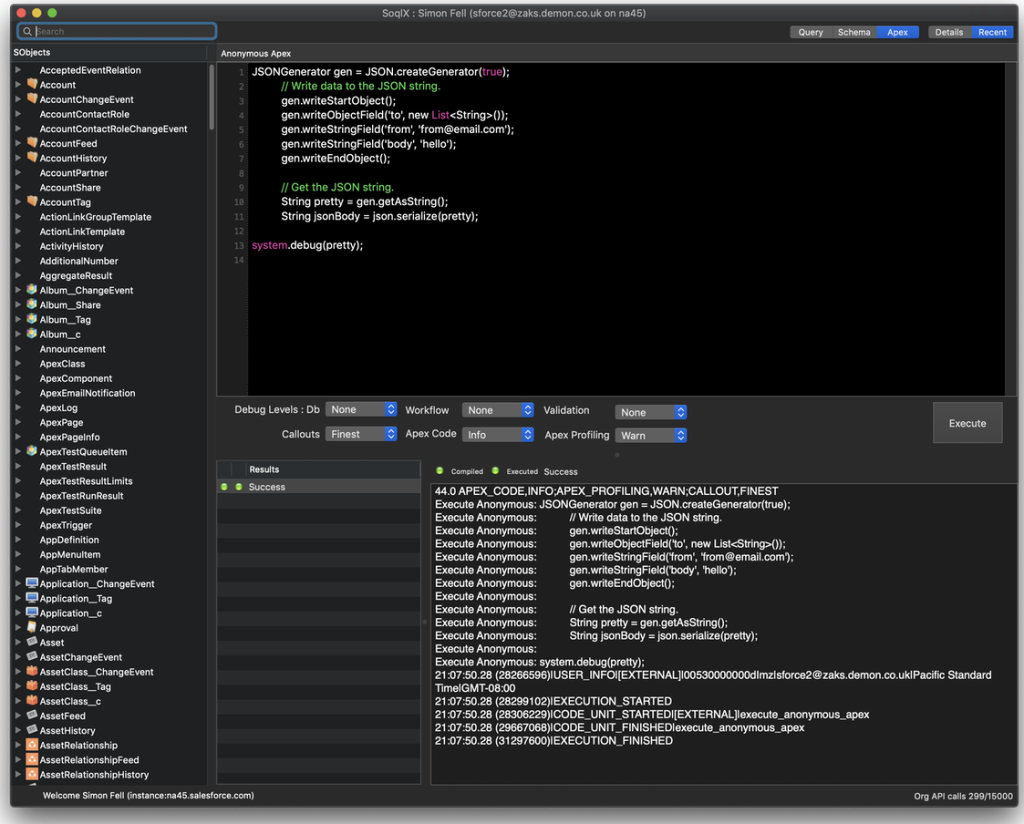Toggle the Details panel button
Screen dimensions: 1024x824
[x=949, y=32]
